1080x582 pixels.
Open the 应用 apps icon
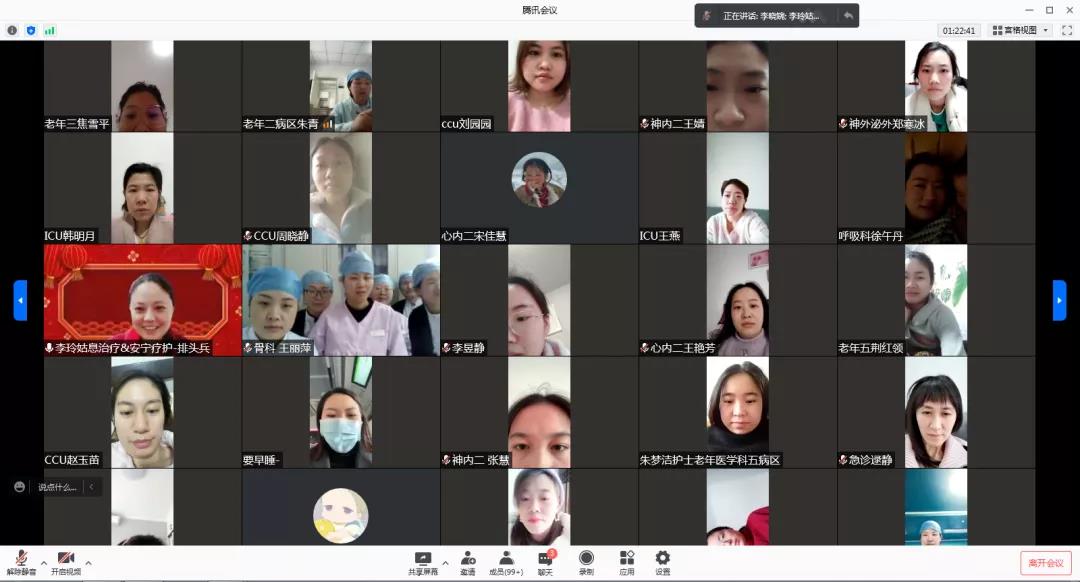click(627, 561)
